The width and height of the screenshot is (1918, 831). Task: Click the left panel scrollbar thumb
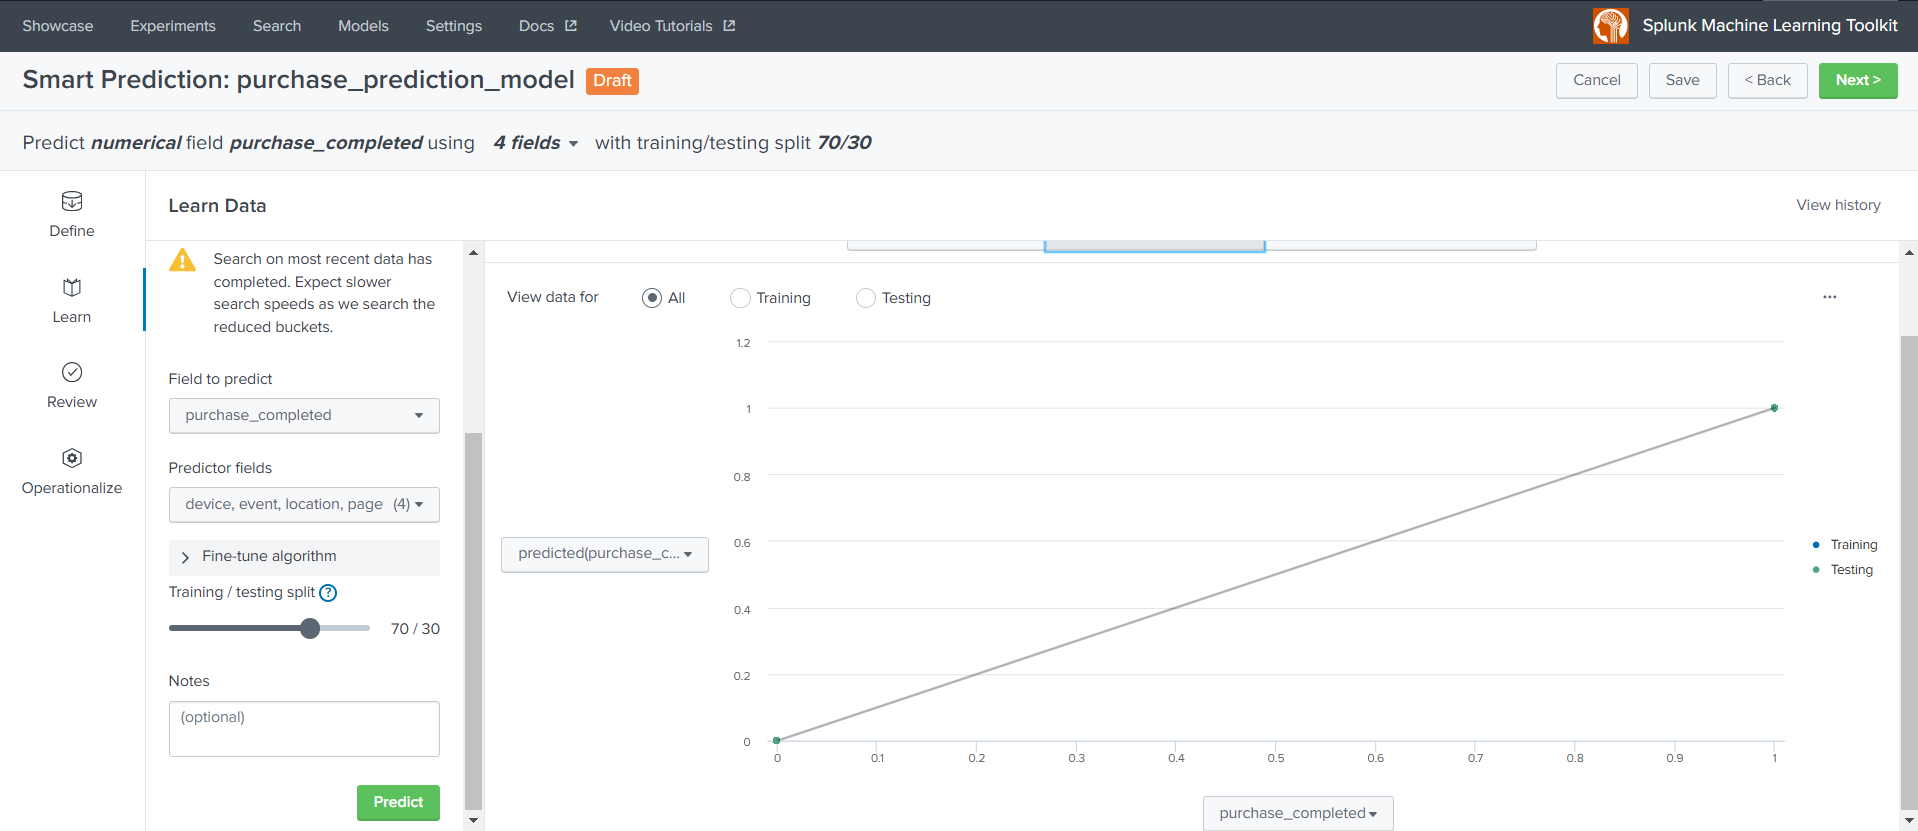tap(474, 621)
